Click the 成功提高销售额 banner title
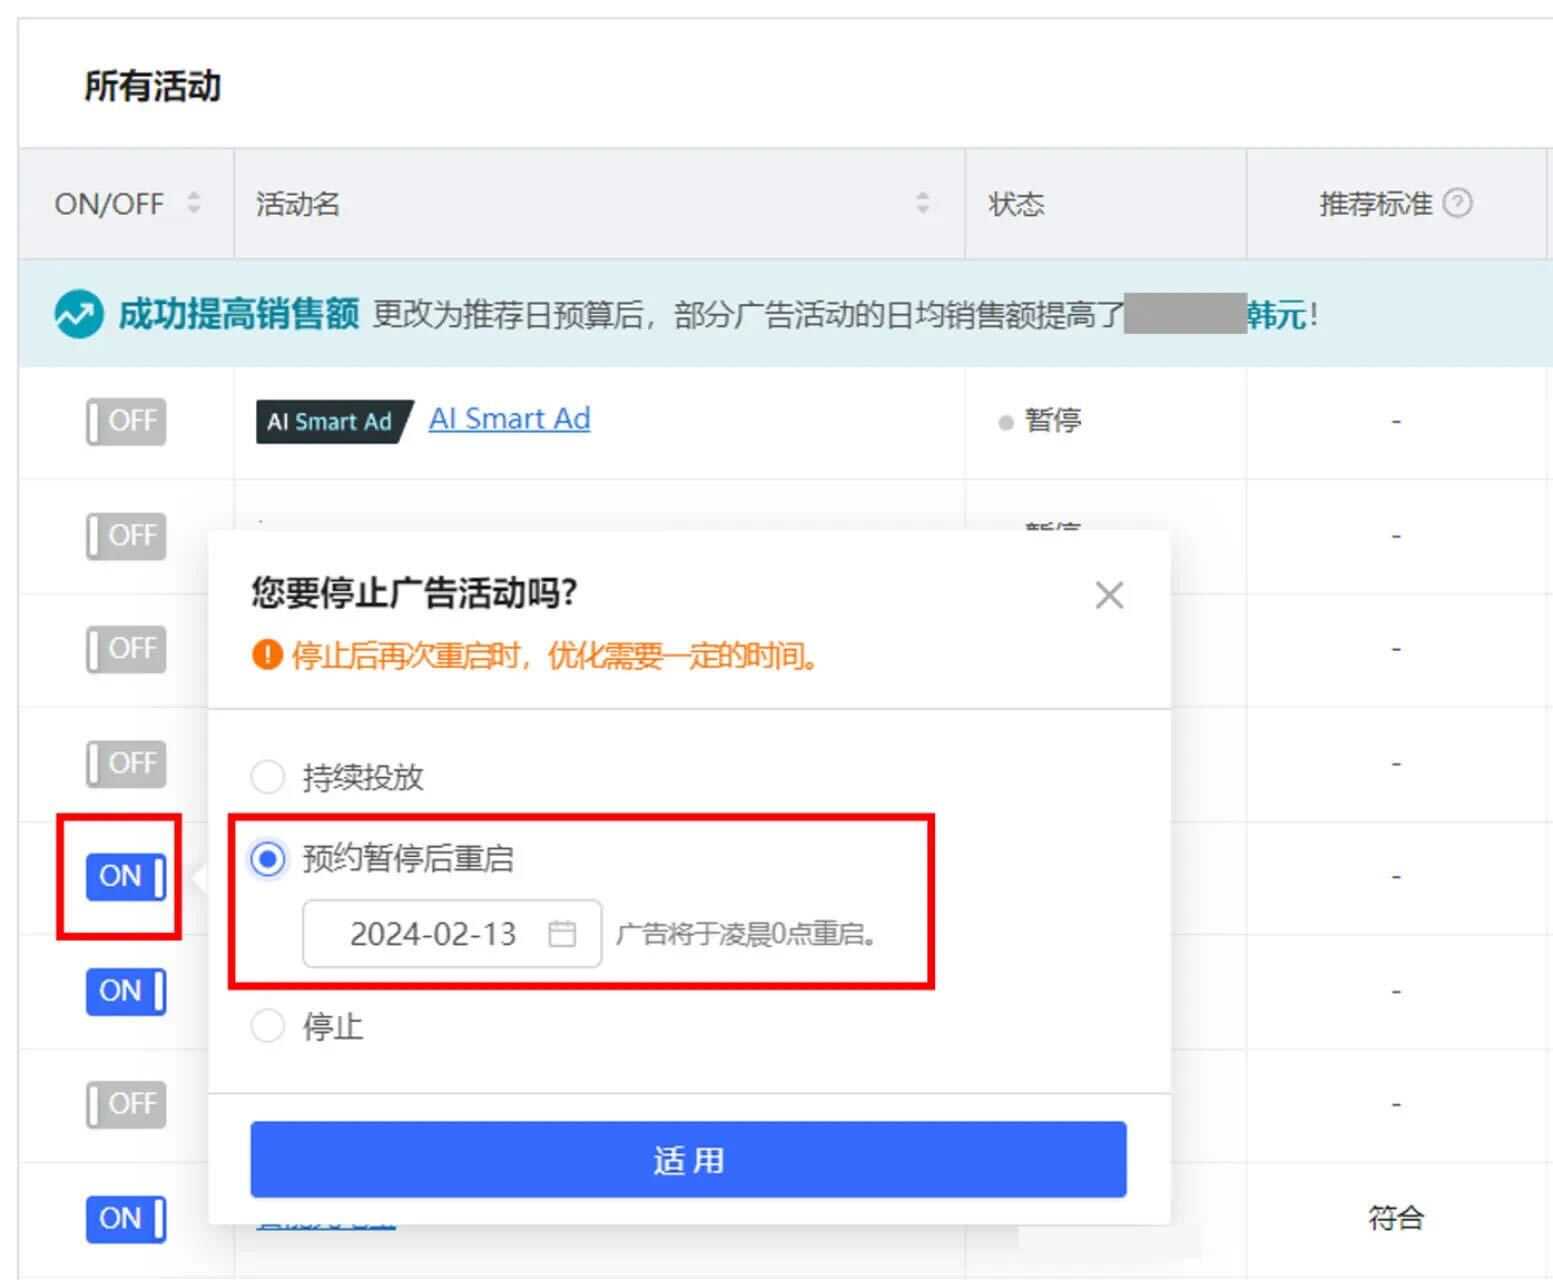The image size is (1553, 1280). (x=238, y=315)
